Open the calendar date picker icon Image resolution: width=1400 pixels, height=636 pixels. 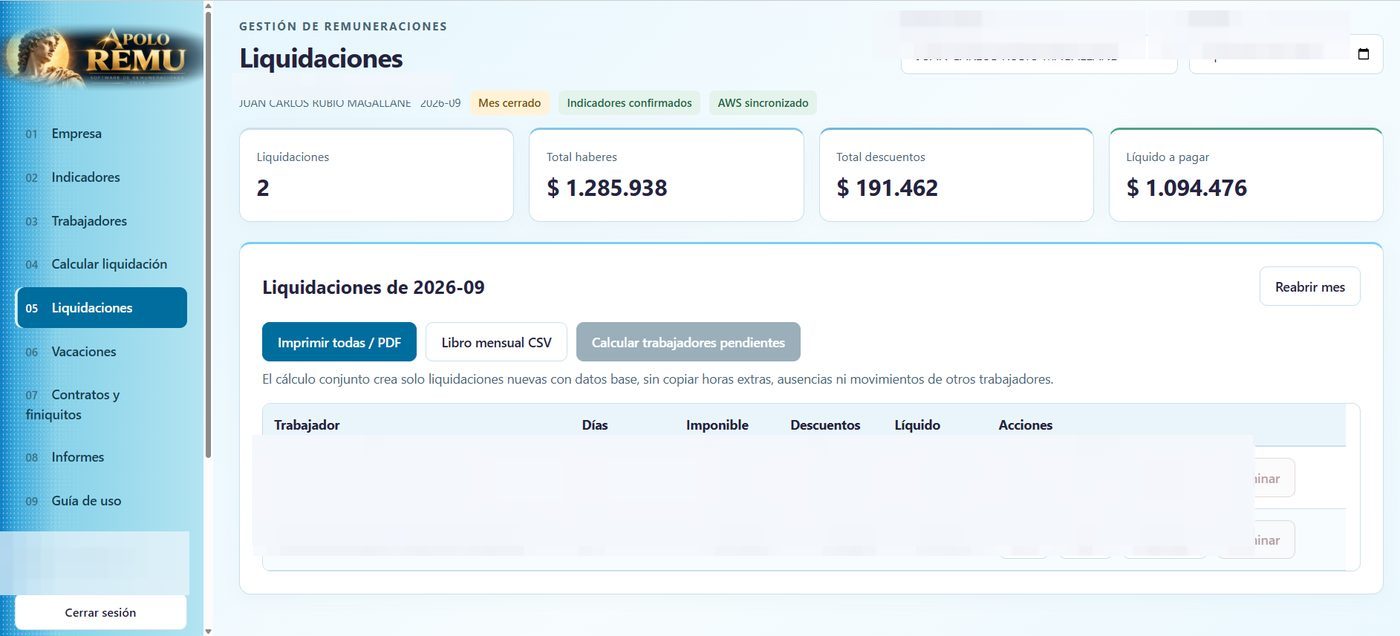1363,54
